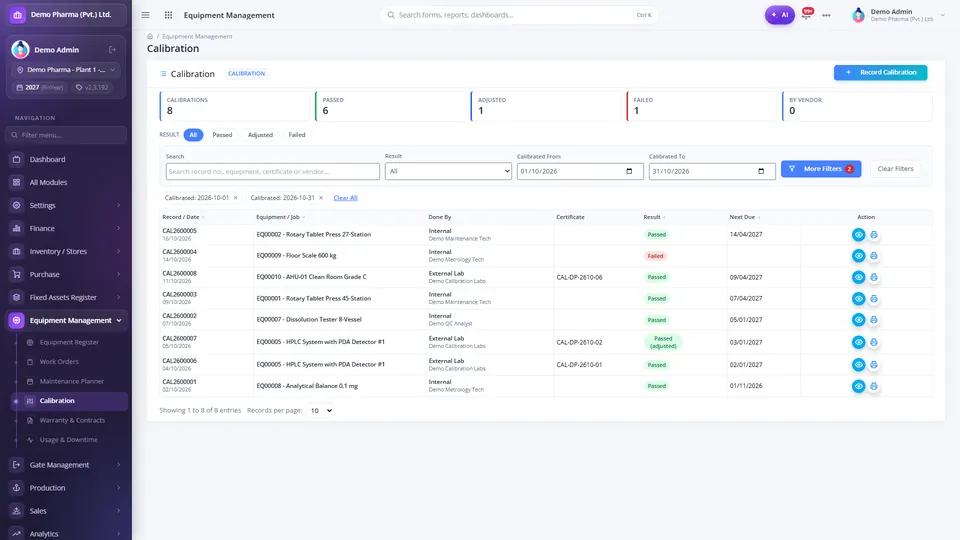The image size is (960, 540).
Task: Expand the Finance menu
Action: (x=66, y=228)
